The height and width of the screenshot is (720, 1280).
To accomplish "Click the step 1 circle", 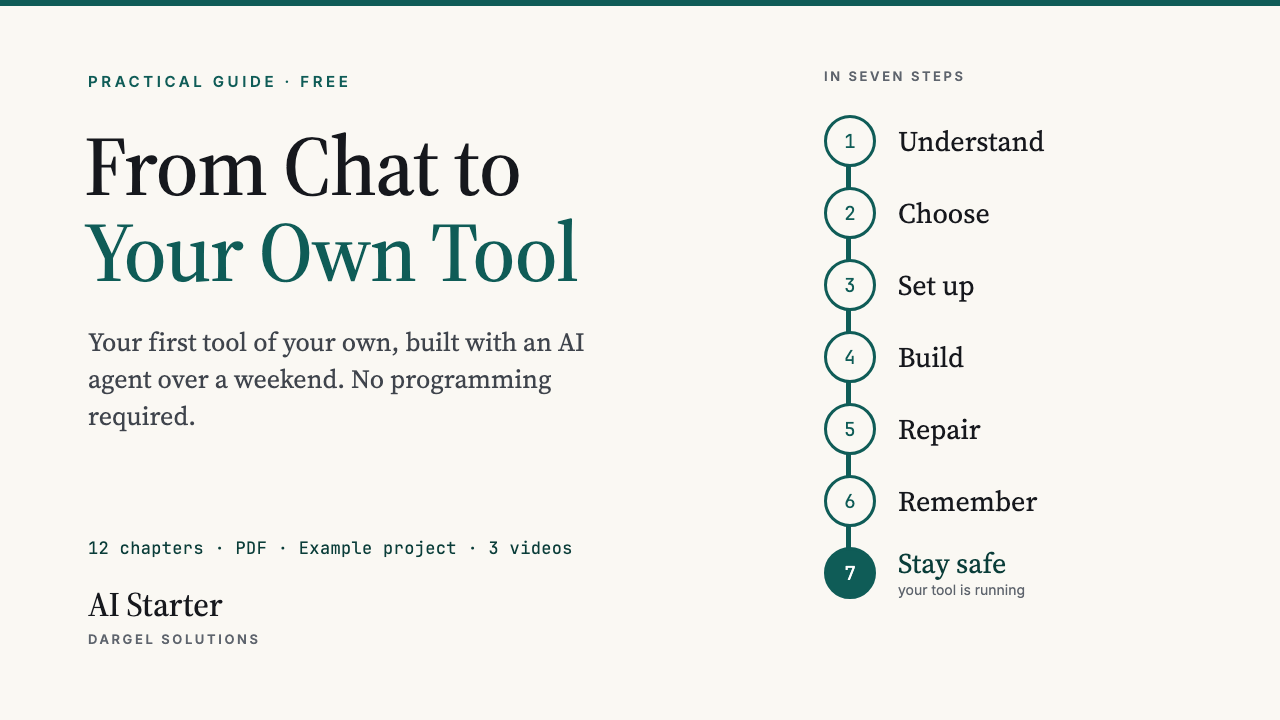I will [x=850, y=141].
